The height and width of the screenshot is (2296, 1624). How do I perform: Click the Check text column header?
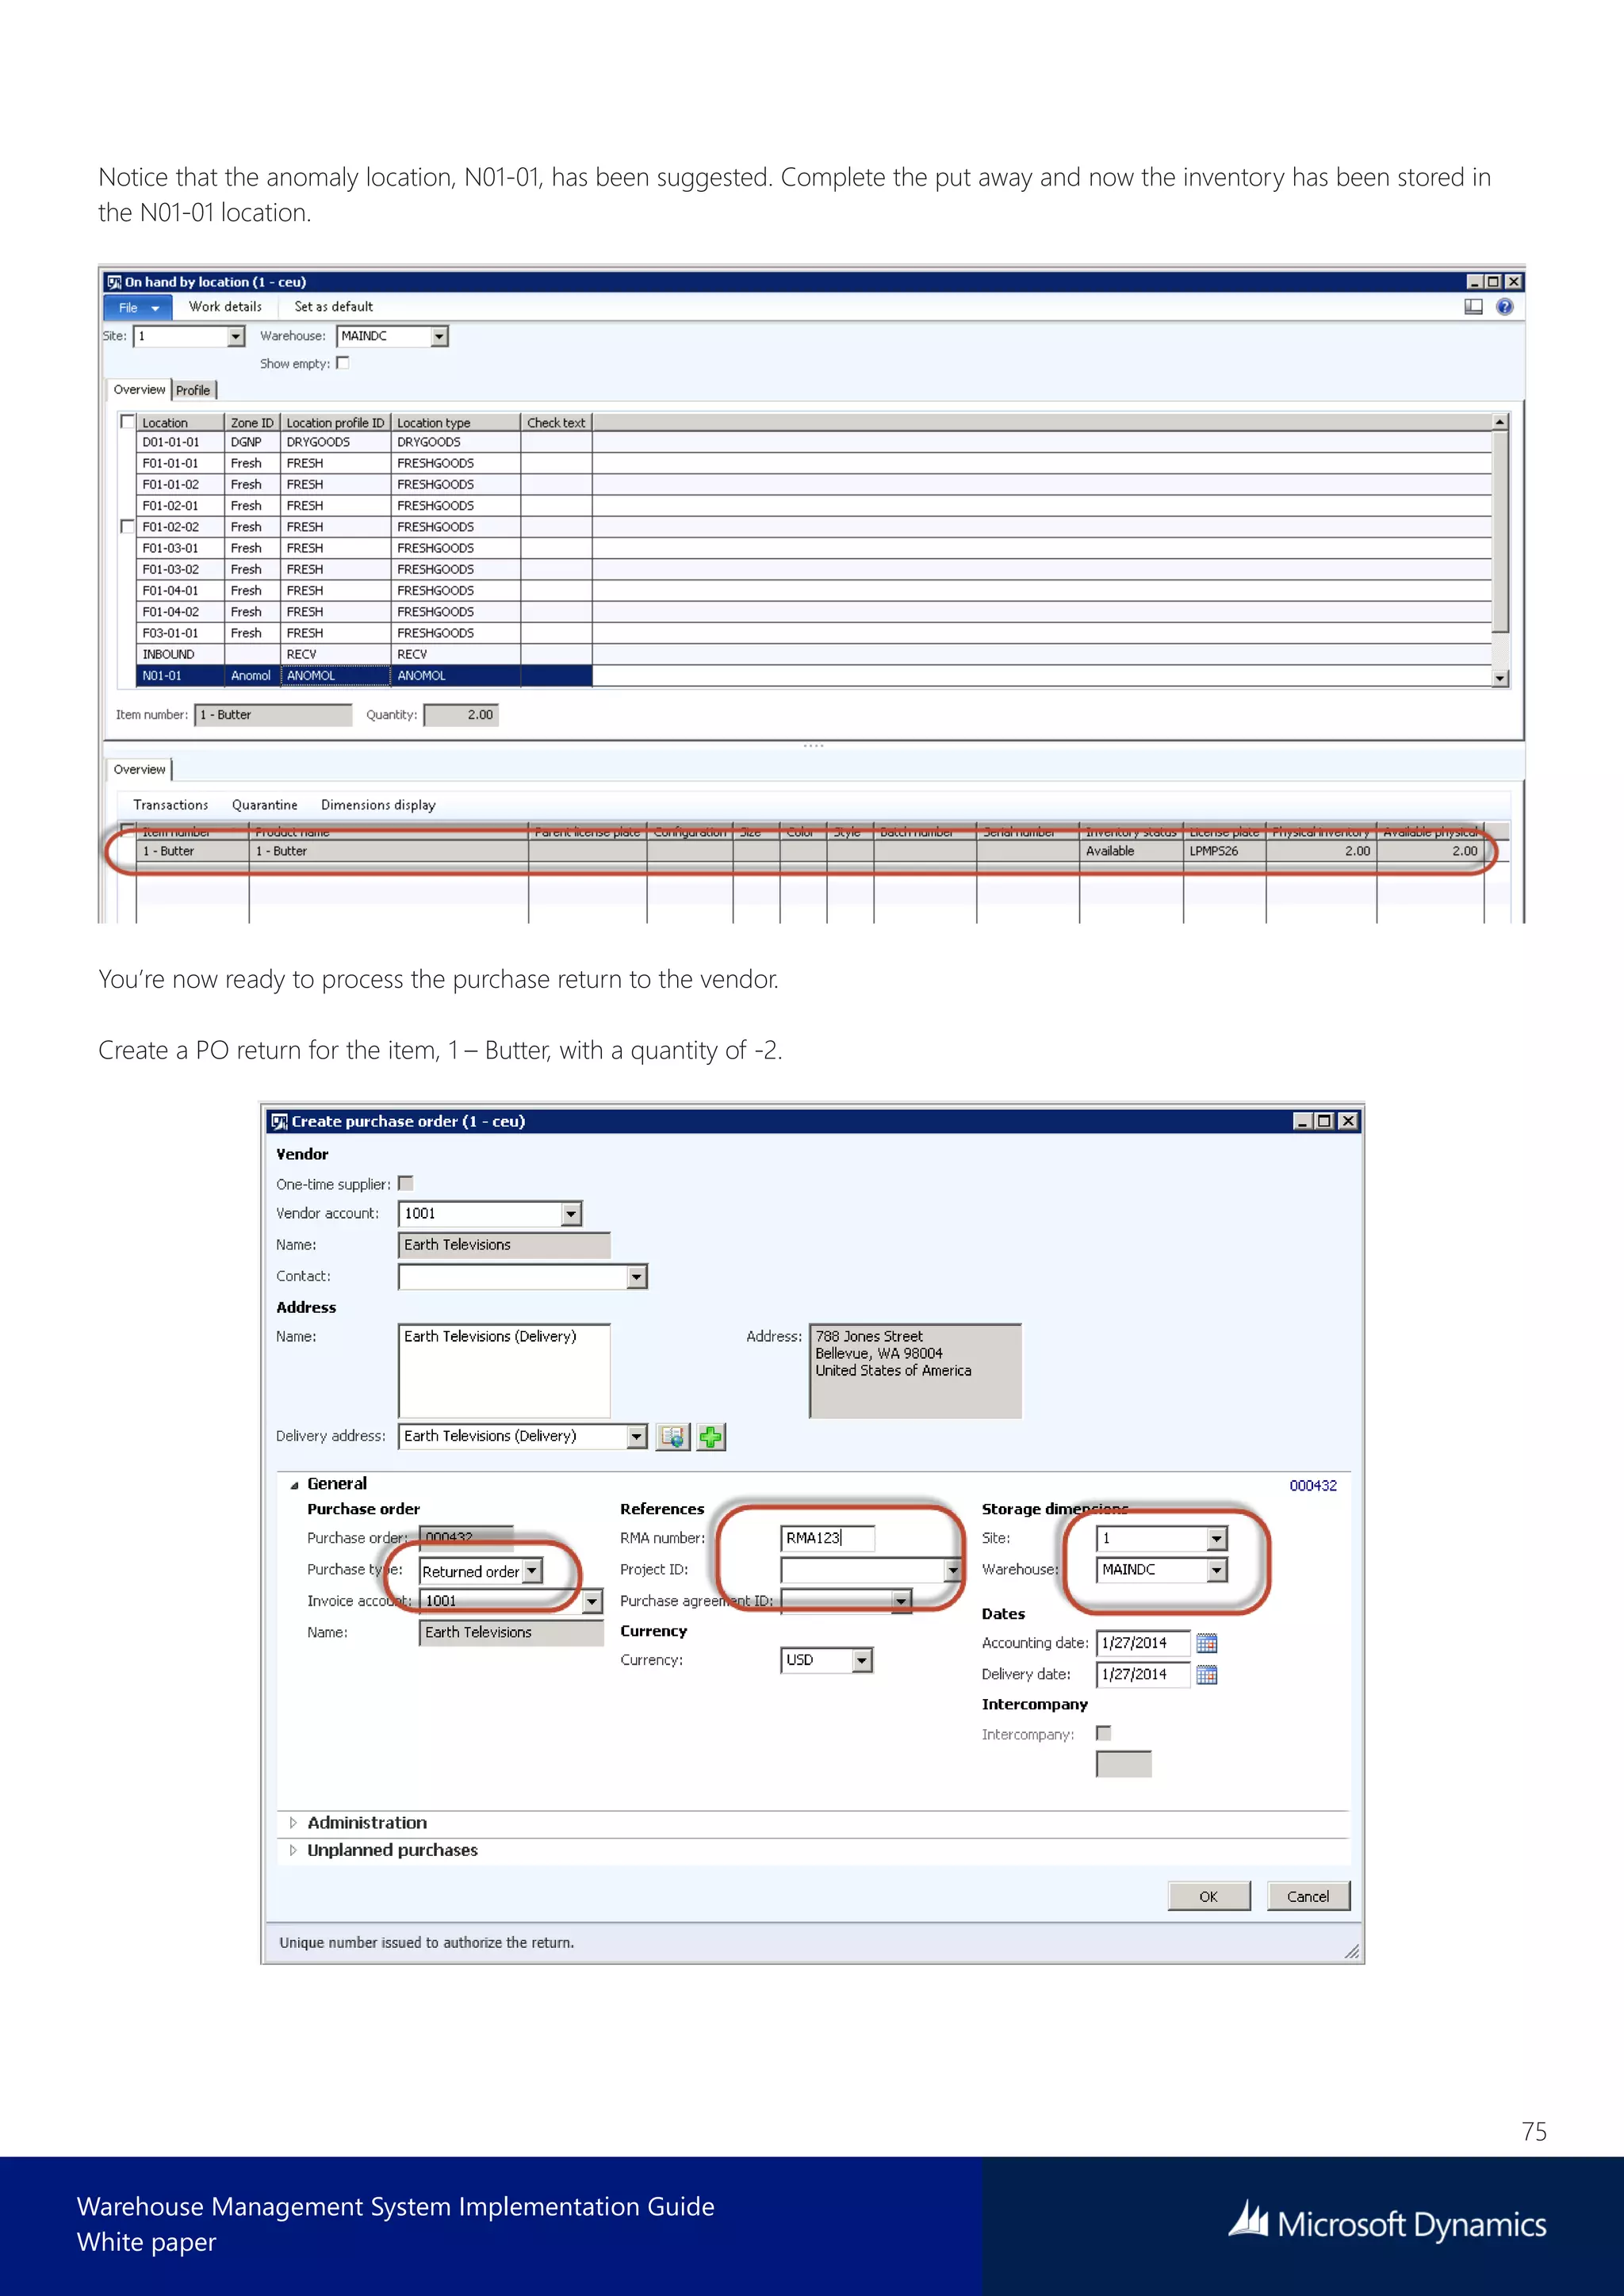tap(556, 423)
